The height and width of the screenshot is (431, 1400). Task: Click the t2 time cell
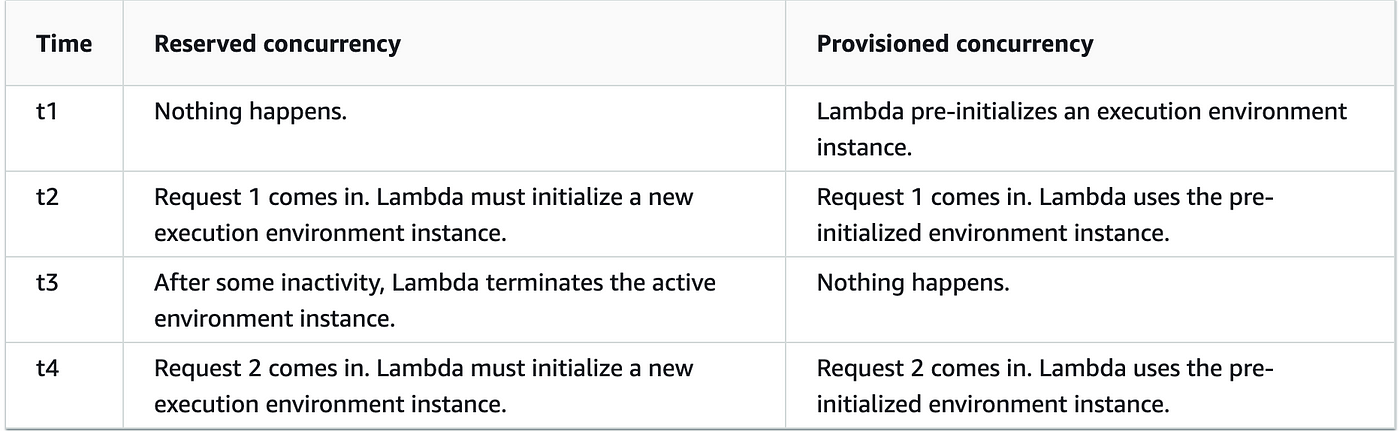[x=46, y=197]
